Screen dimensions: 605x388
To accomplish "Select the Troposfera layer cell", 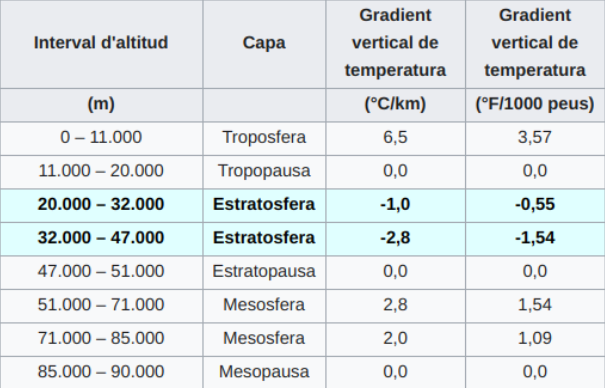I will point(264,138).
